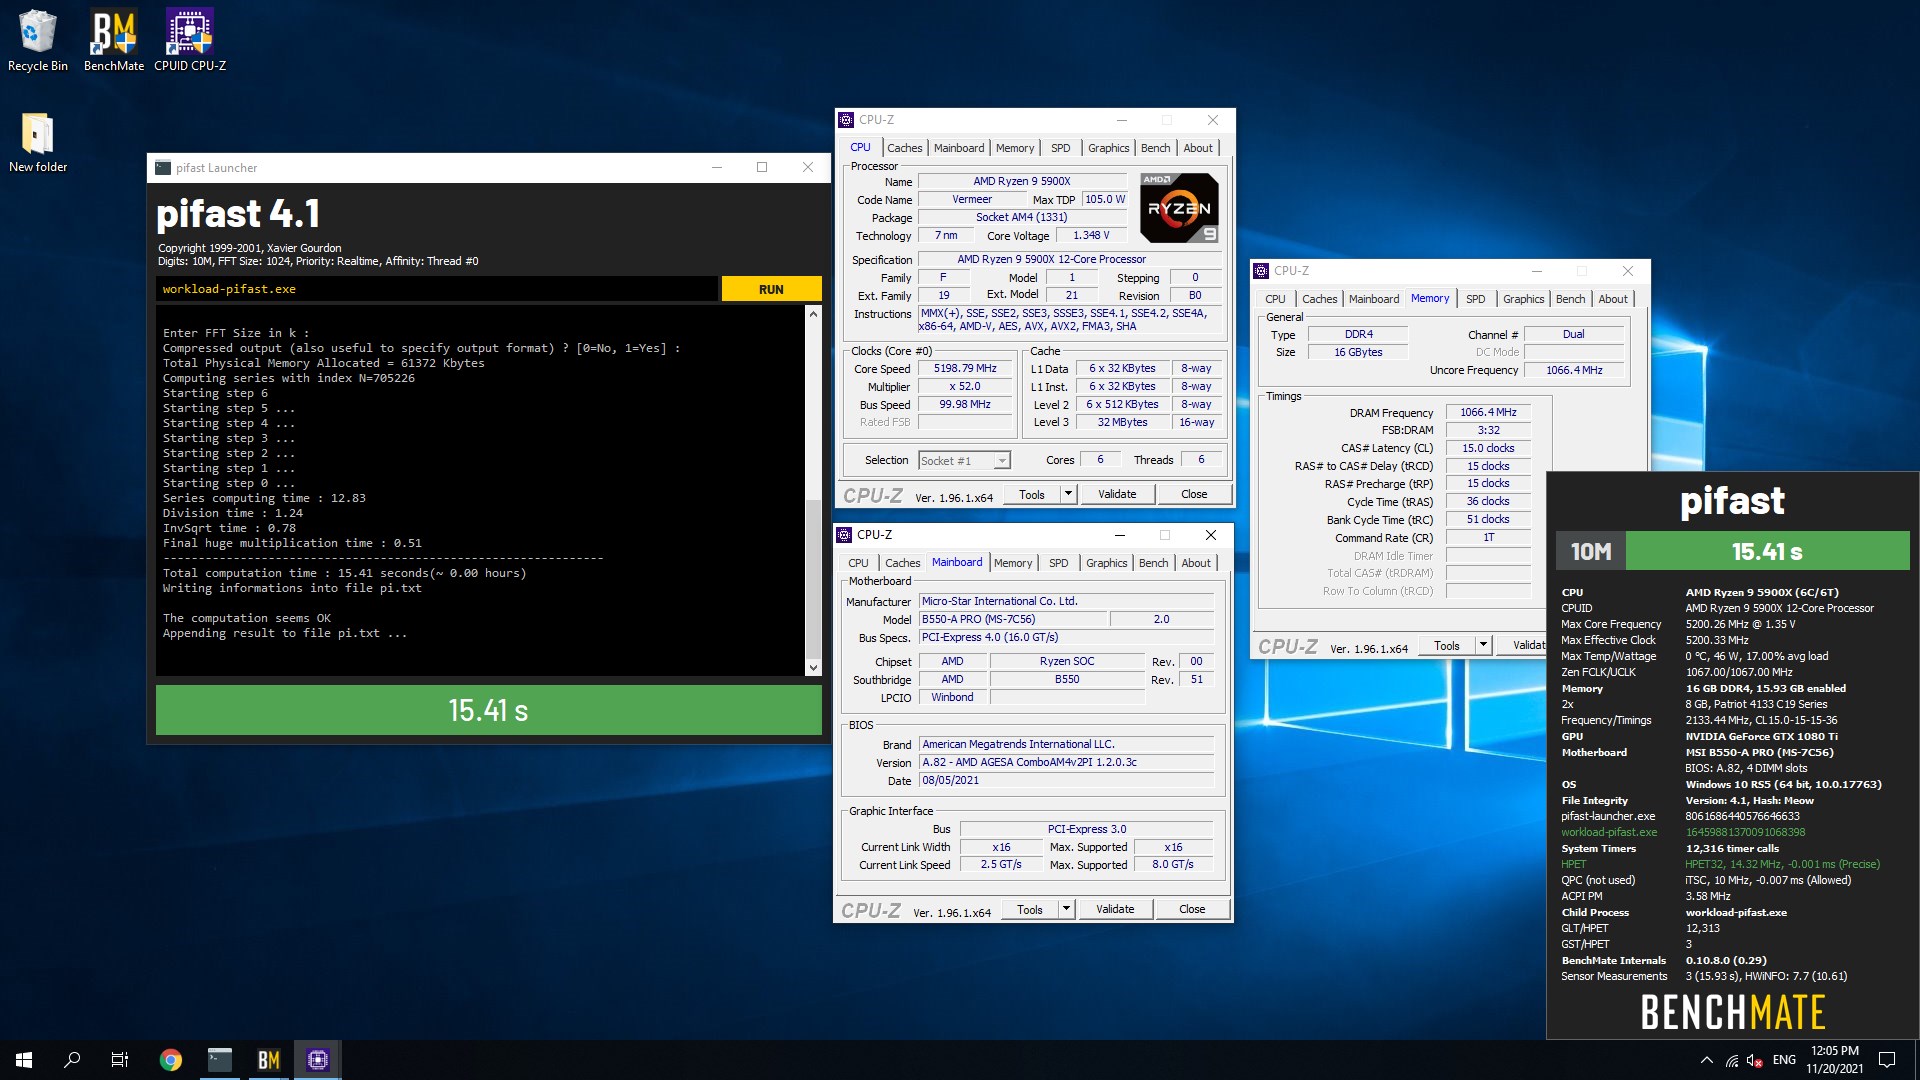
Task: Open the Recycle Bin desktop icon
Action: tap(38, 41)
